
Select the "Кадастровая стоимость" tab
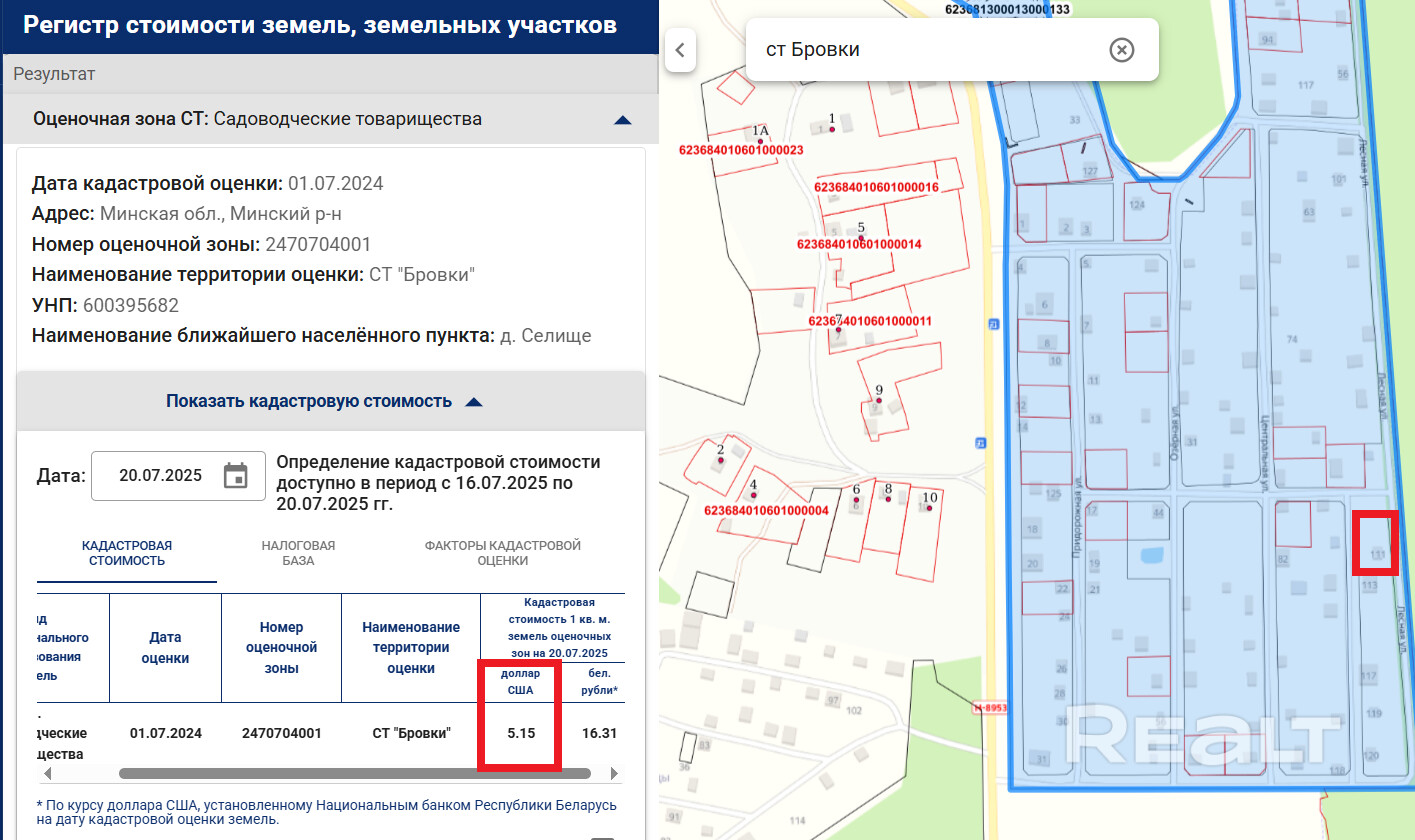pos(127,553)
